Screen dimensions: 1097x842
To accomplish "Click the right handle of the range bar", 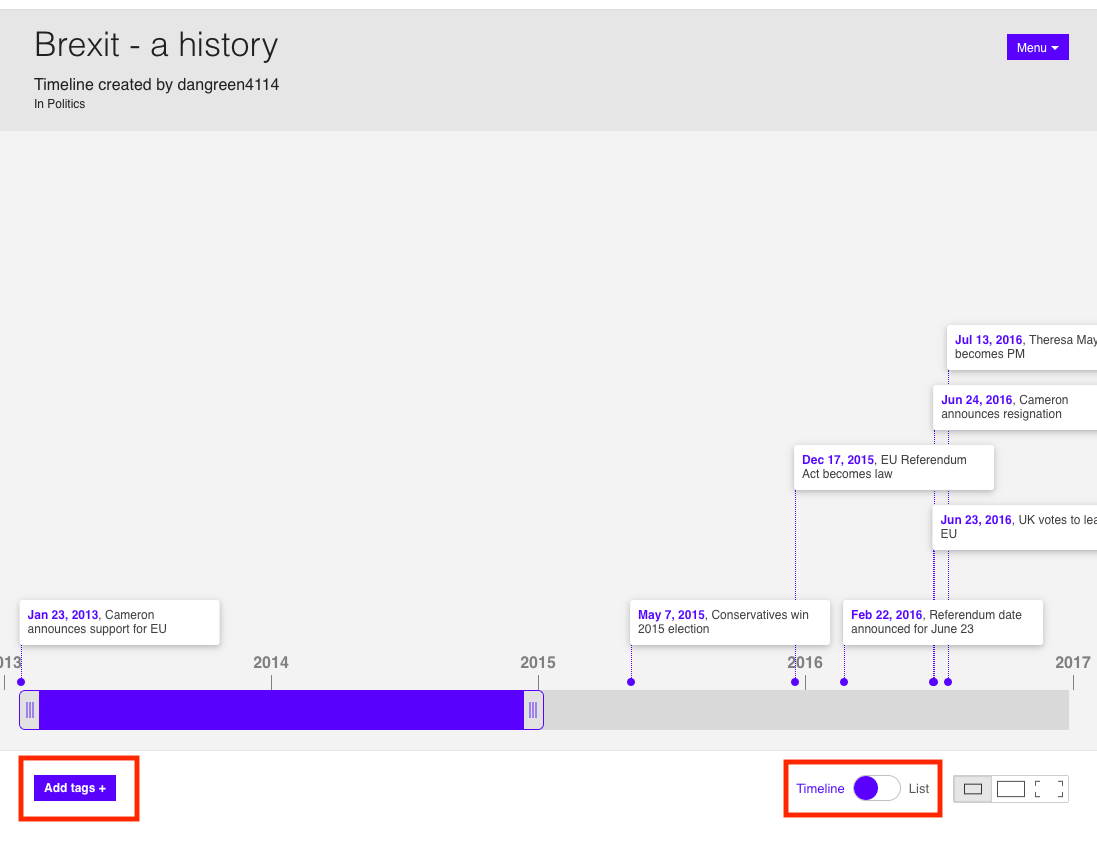I will (x=533, y=710).
